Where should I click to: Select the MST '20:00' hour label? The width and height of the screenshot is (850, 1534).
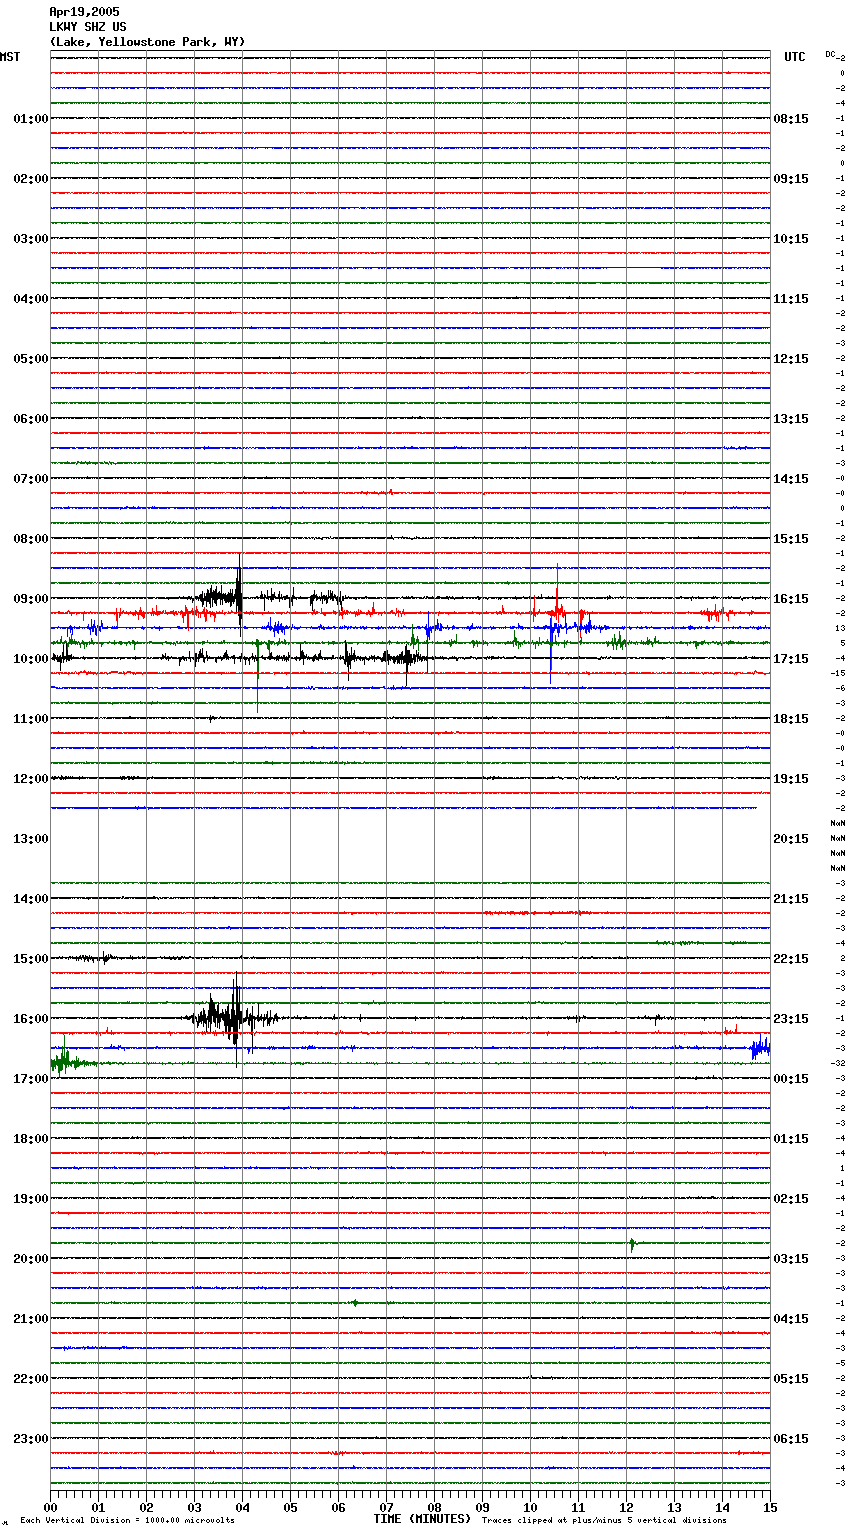point(31,1259)
